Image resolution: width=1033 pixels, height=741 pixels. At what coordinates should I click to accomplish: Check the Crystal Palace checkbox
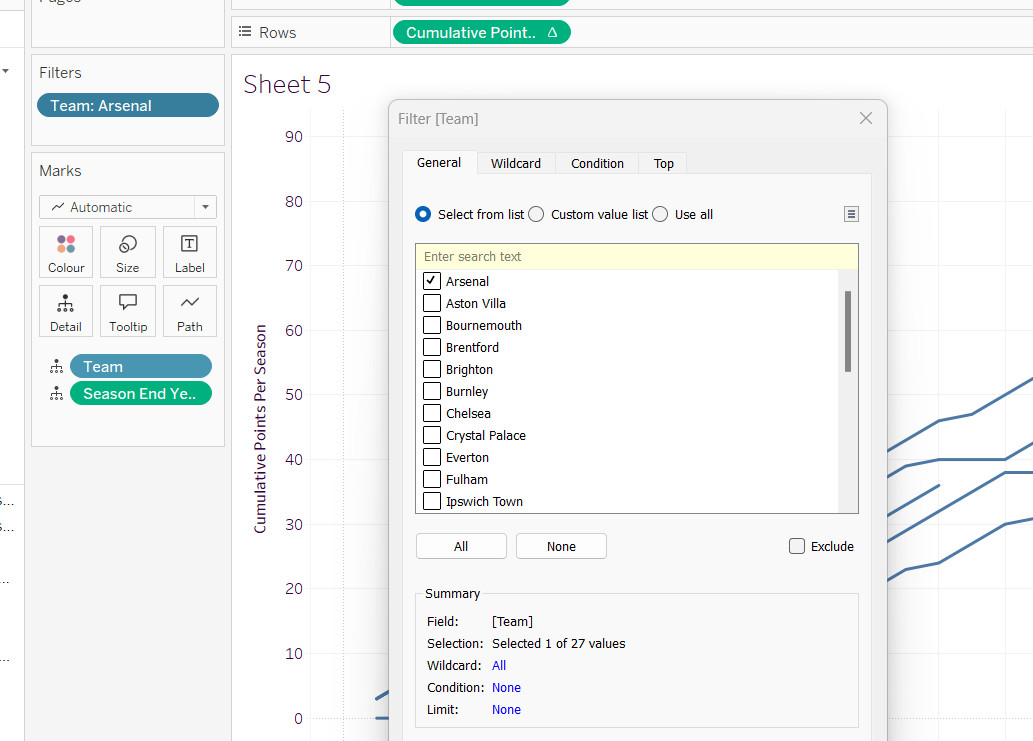point(432,435)
